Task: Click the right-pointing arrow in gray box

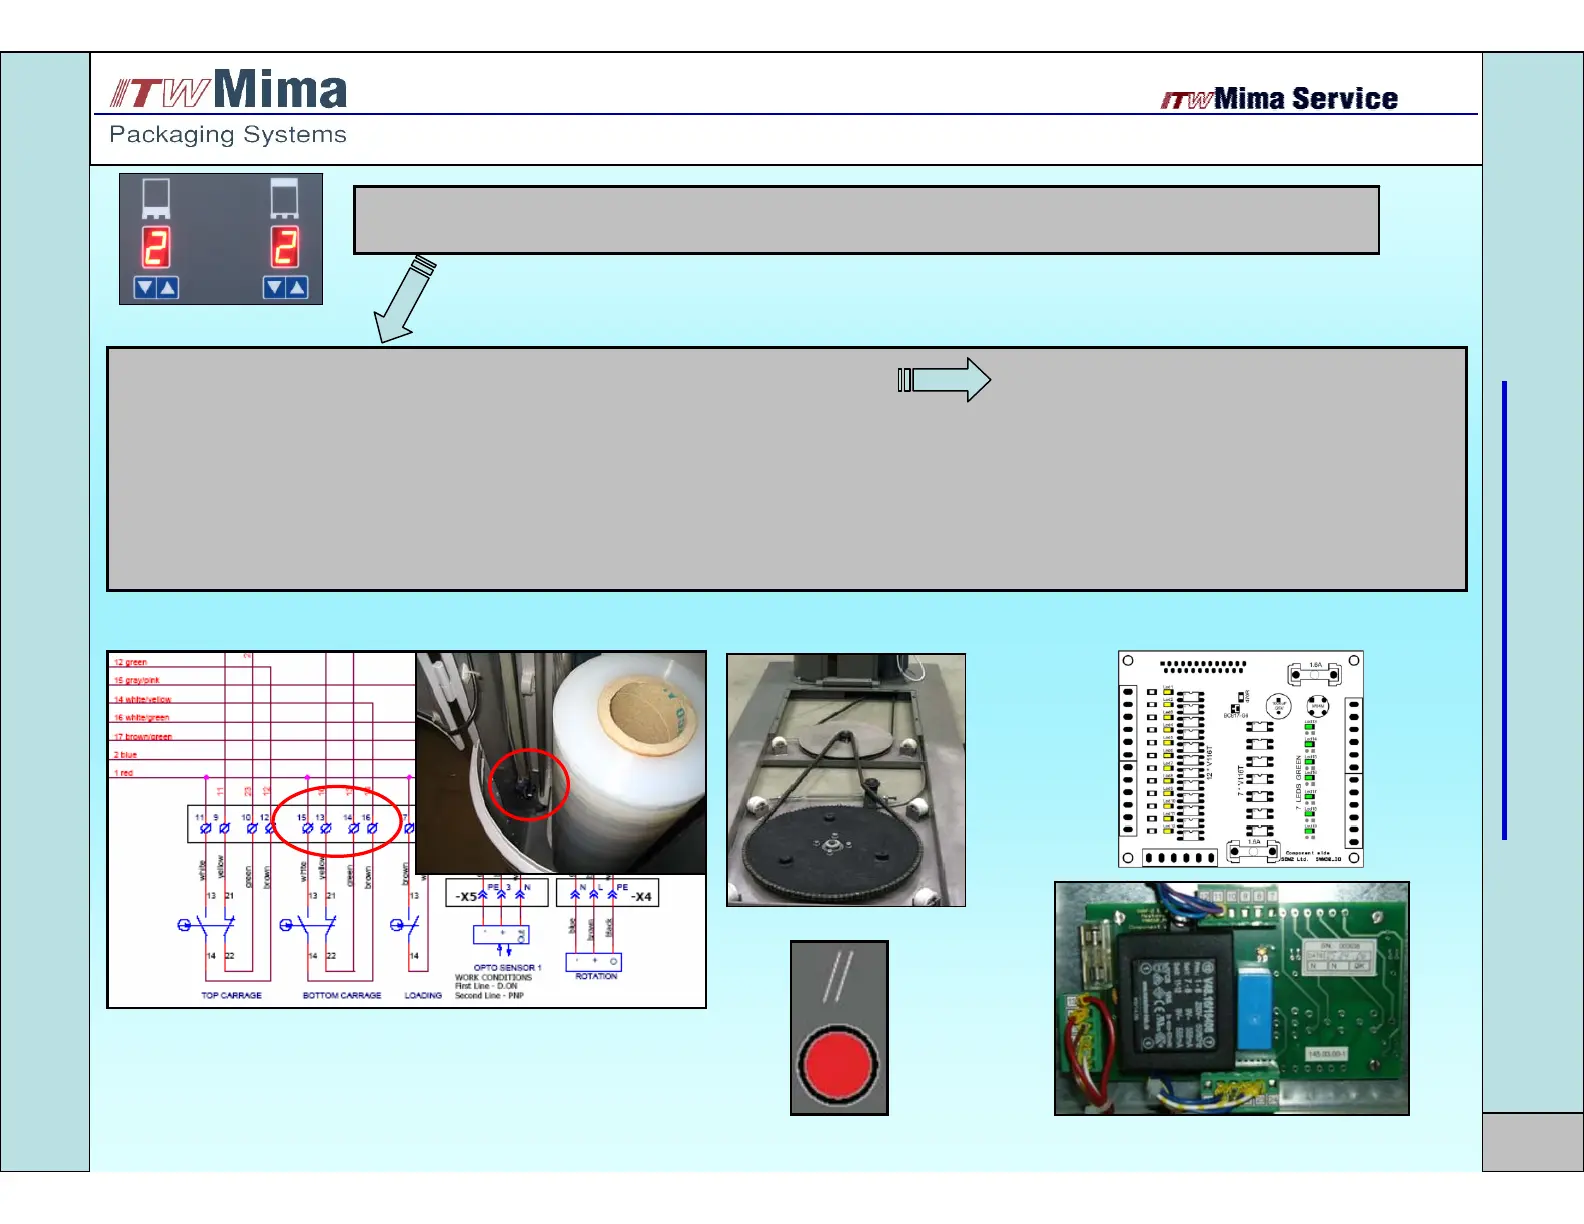Action: (x=944, y=380)
